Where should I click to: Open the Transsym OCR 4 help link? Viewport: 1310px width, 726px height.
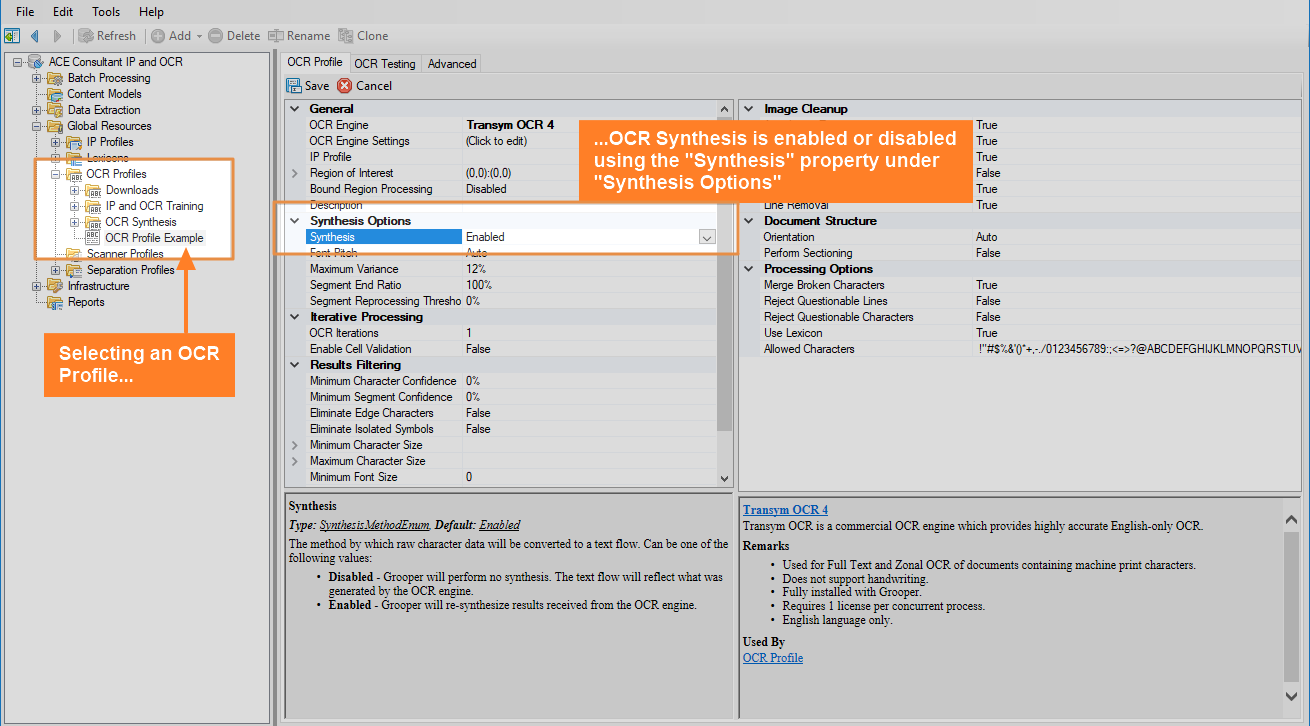[x=785, y=510]
